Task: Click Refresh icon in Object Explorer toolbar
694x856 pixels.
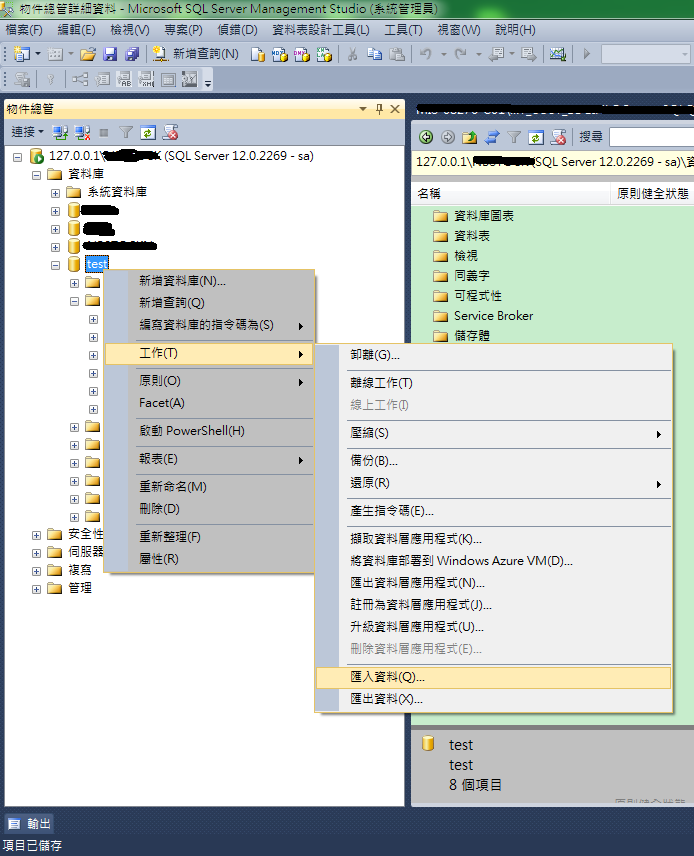Action: click(x=148, y=133)
